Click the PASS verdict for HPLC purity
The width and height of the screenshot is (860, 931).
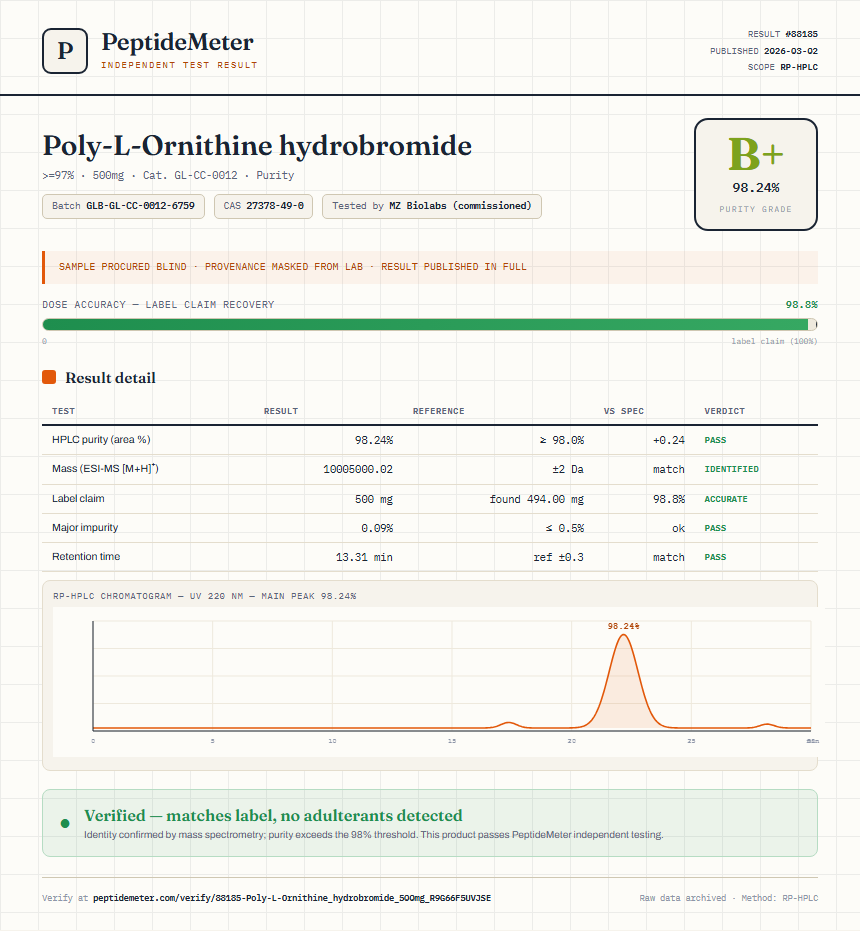click(x=715, y=440)
